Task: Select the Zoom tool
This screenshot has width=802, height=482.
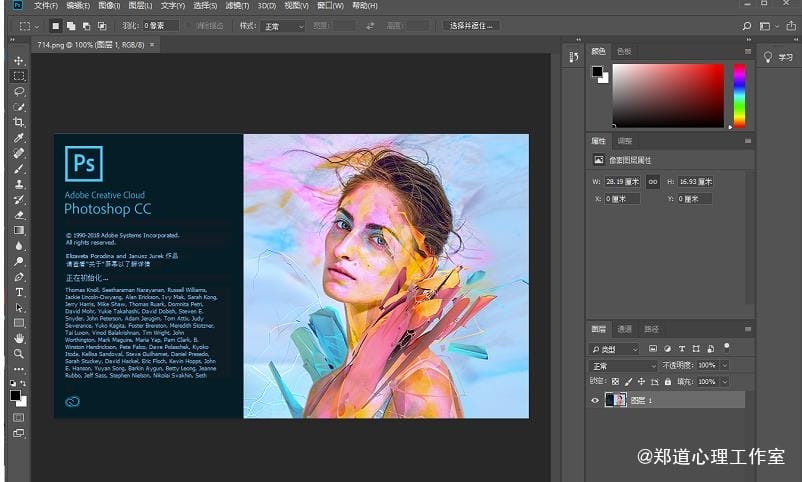Action: (19, 354)
